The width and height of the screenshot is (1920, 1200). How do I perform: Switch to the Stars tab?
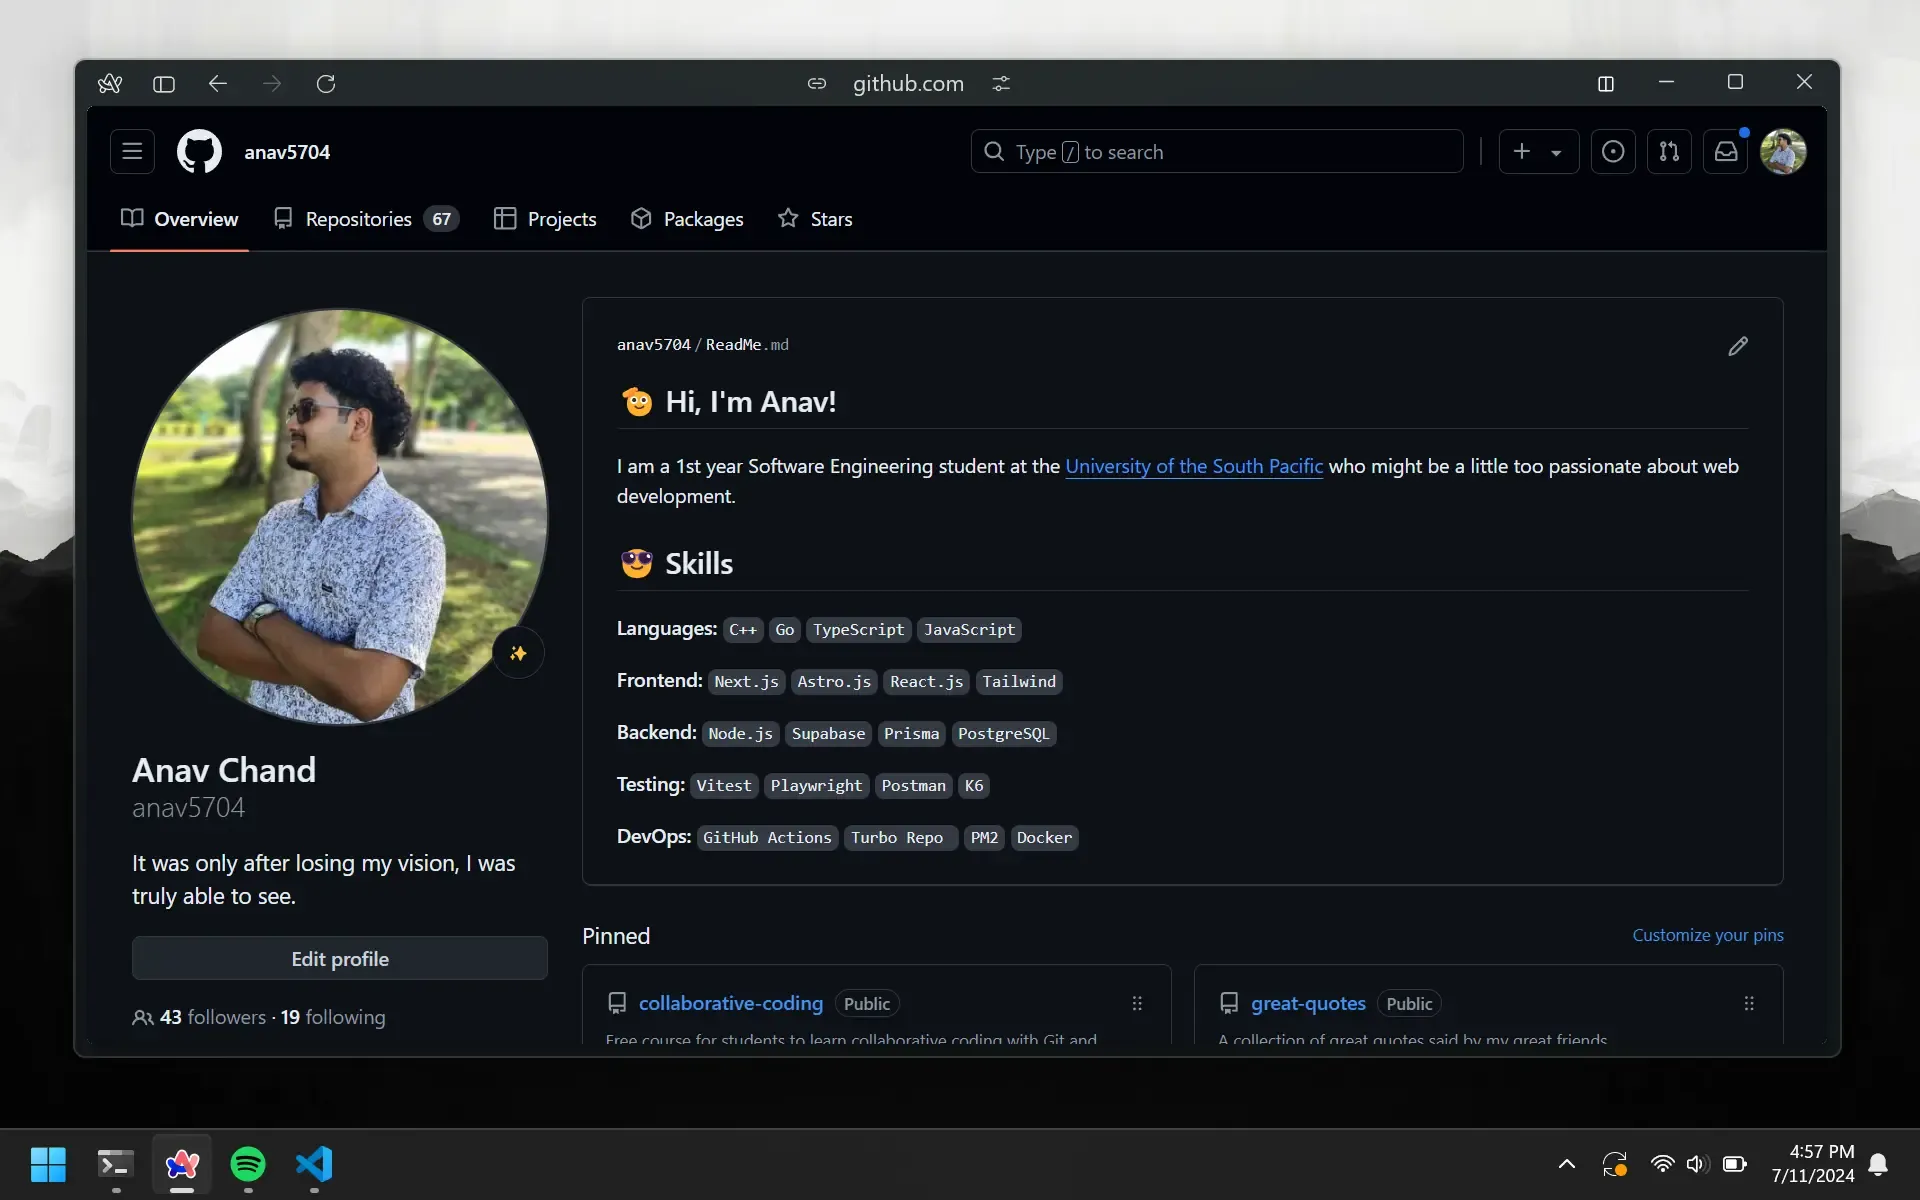[815, 219]
